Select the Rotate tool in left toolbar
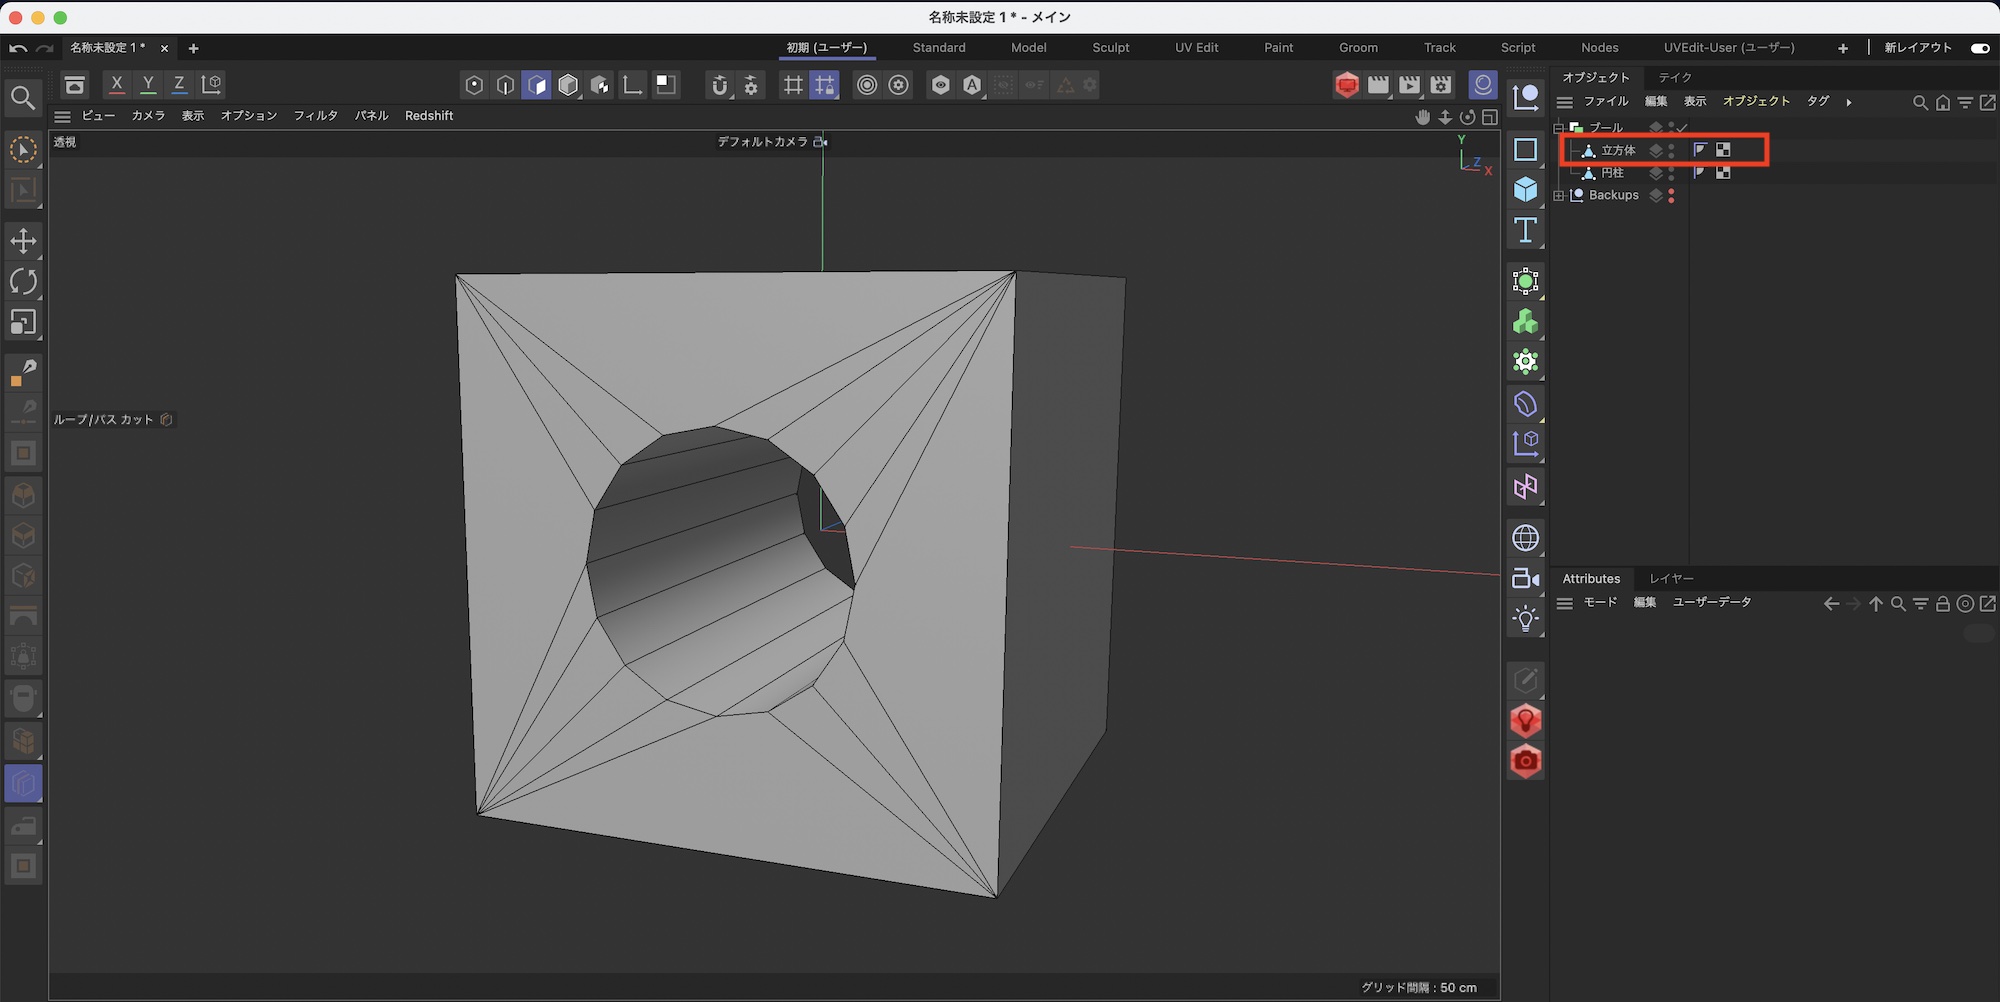Screen dimensions: 2000x1002 (x=23, y=282)
